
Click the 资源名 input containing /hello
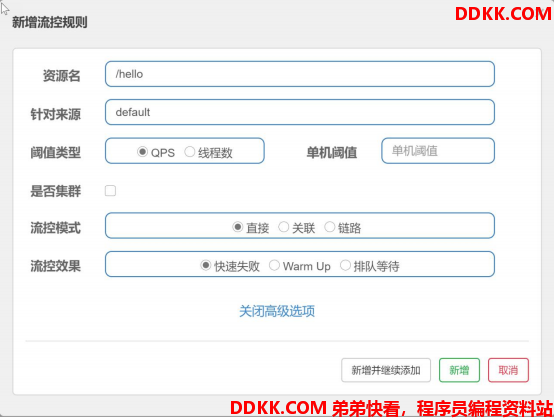(x=300, y=74)
